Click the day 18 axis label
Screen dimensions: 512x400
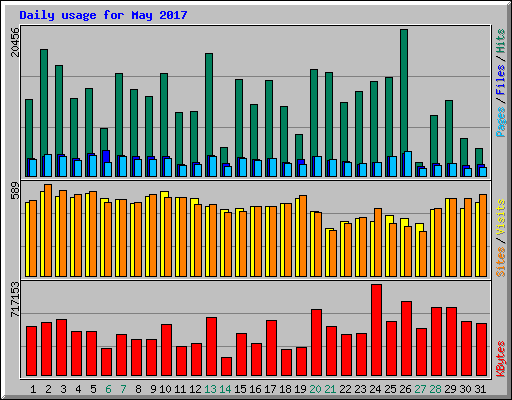(285, 389)
